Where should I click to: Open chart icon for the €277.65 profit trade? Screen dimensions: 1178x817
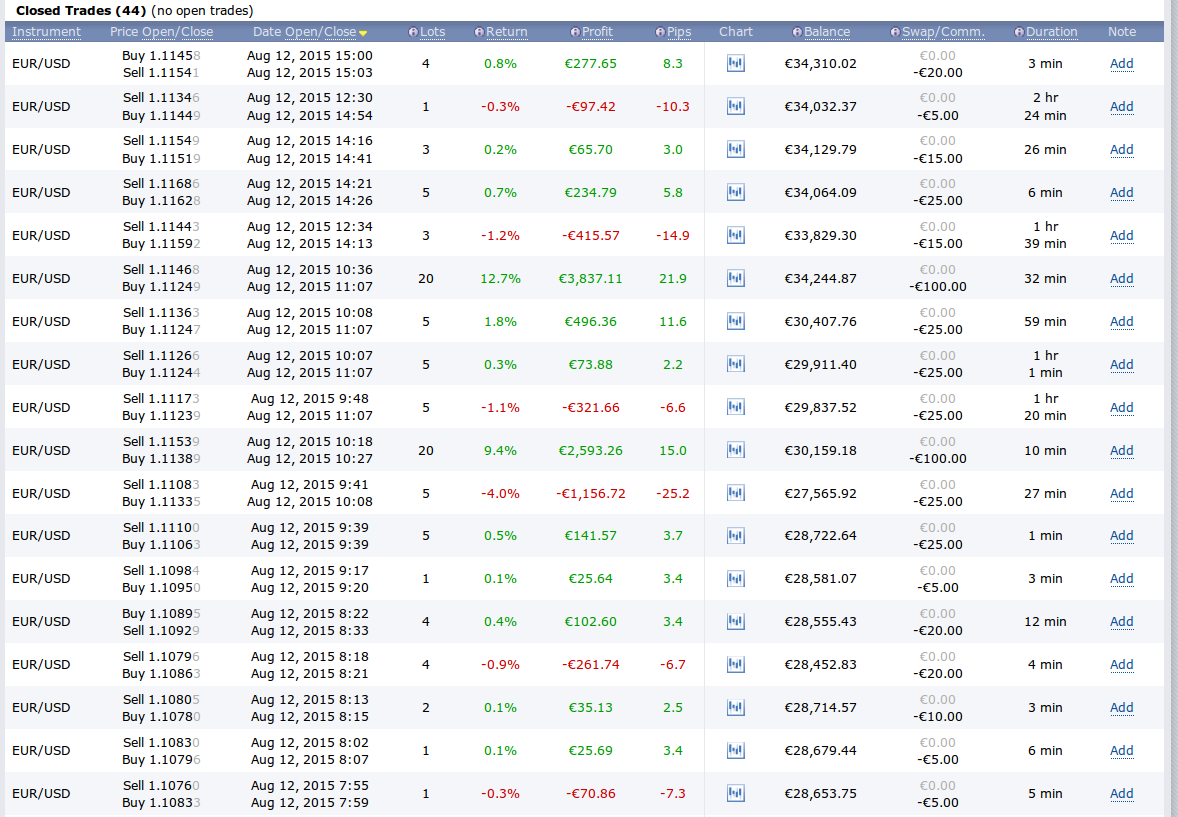point(736,64)
